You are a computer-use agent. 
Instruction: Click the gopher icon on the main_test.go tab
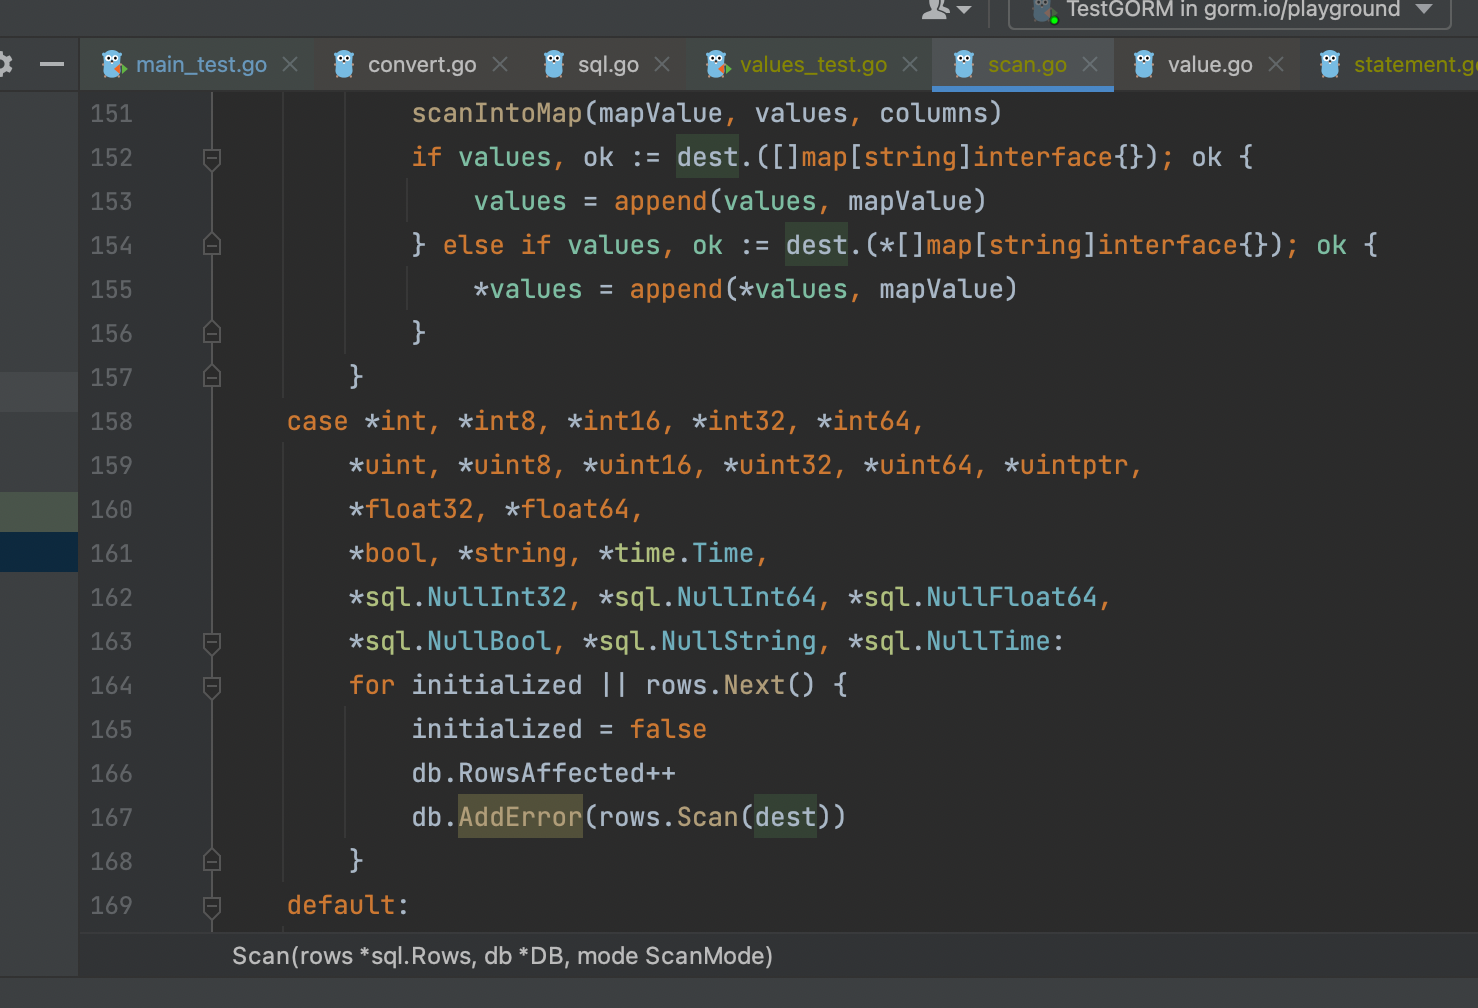click(x=110, y=64)
